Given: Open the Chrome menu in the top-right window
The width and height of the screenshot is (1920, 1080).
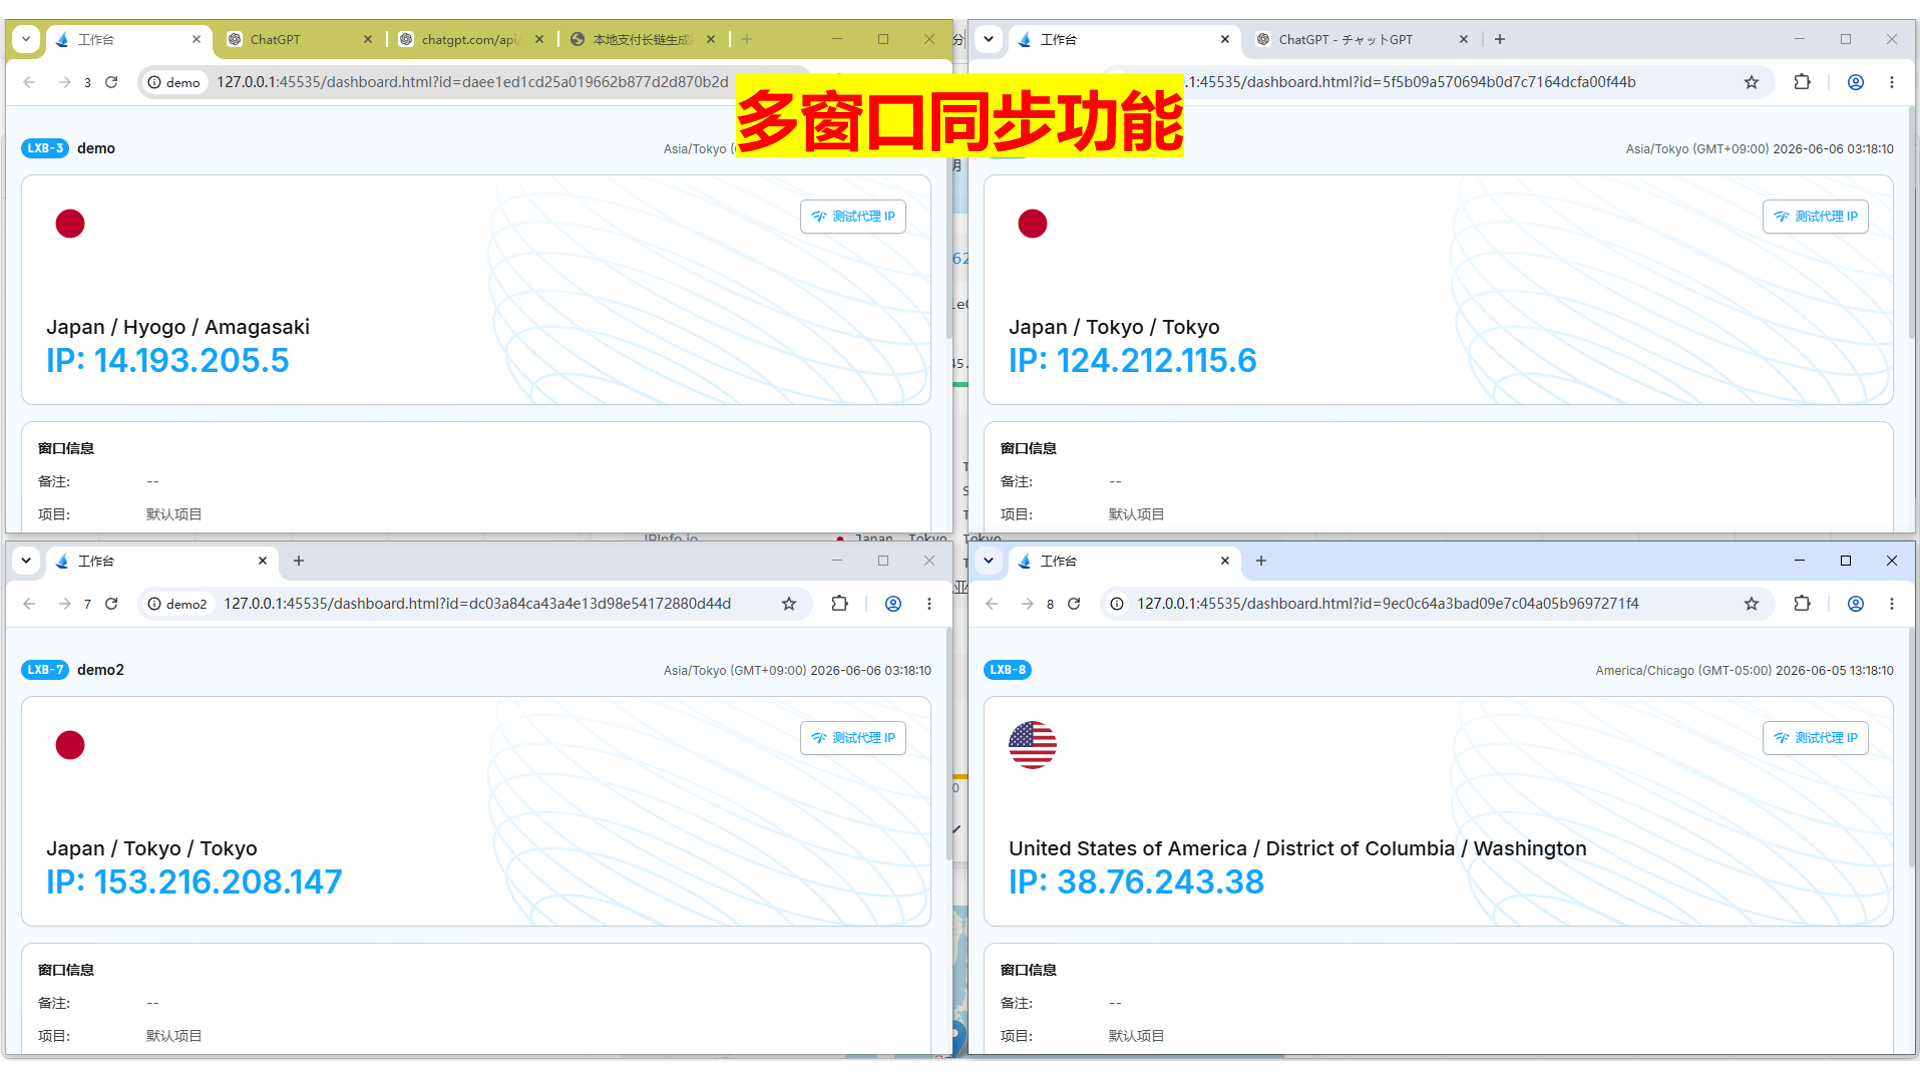Looking at the screenshot, I should (1891, 82).
